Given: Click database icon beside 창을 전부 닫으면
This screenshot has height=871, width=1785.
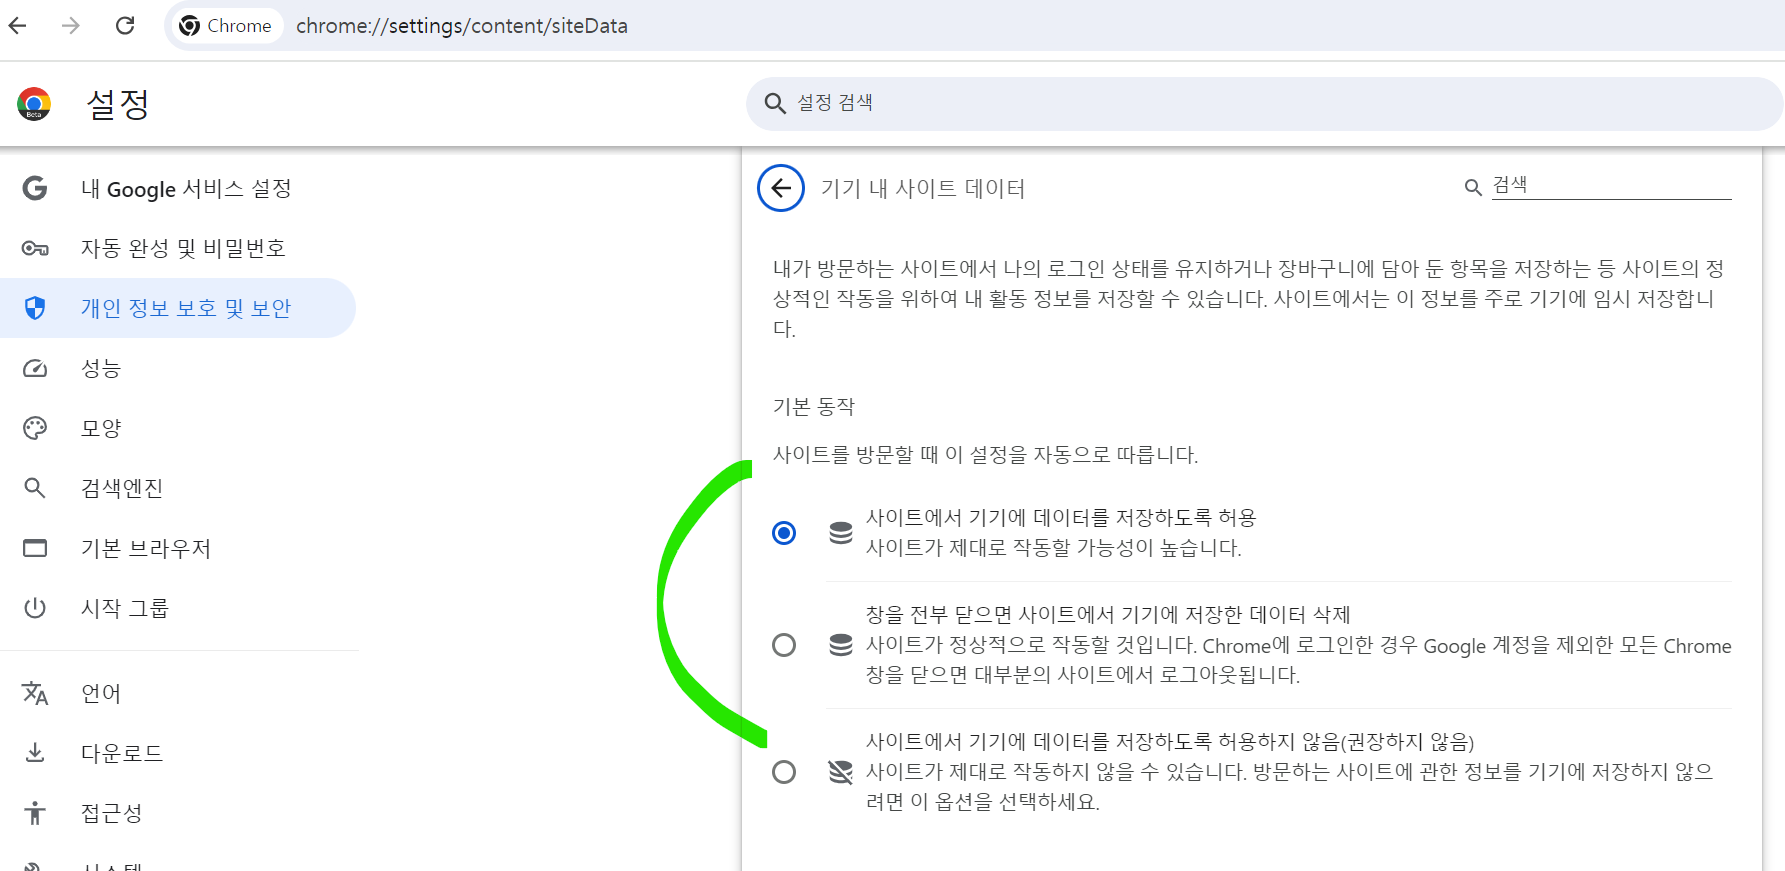Looking at the screenshot, I should pyautogui.click(x=841, y=645).
